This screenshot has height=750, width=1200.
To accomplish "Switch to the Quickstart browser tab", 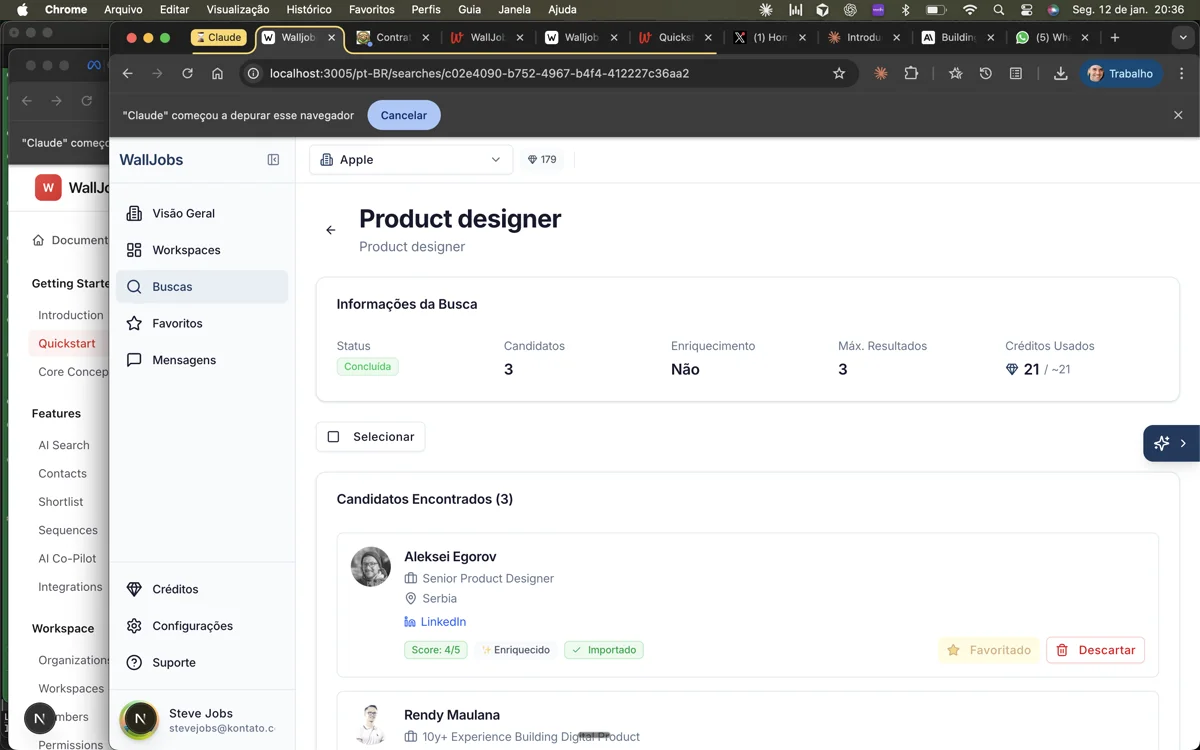I will pos(672,37).
